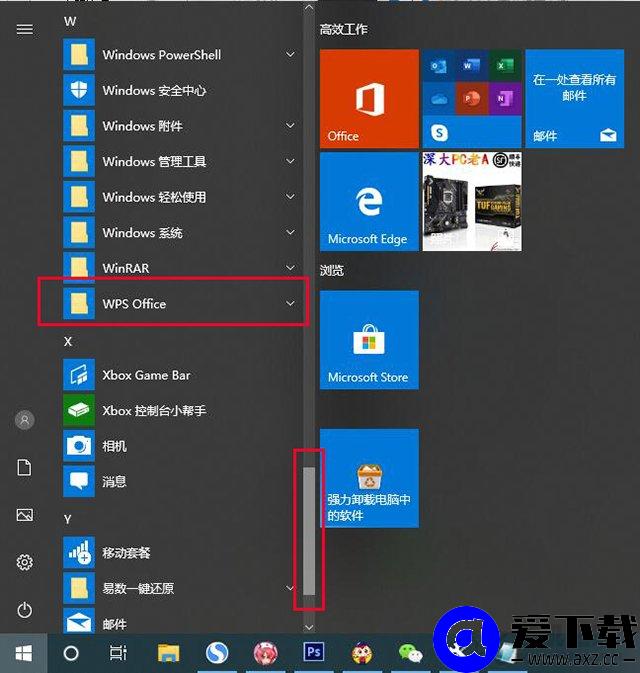Click the 高效工作 tile group title

343,29
